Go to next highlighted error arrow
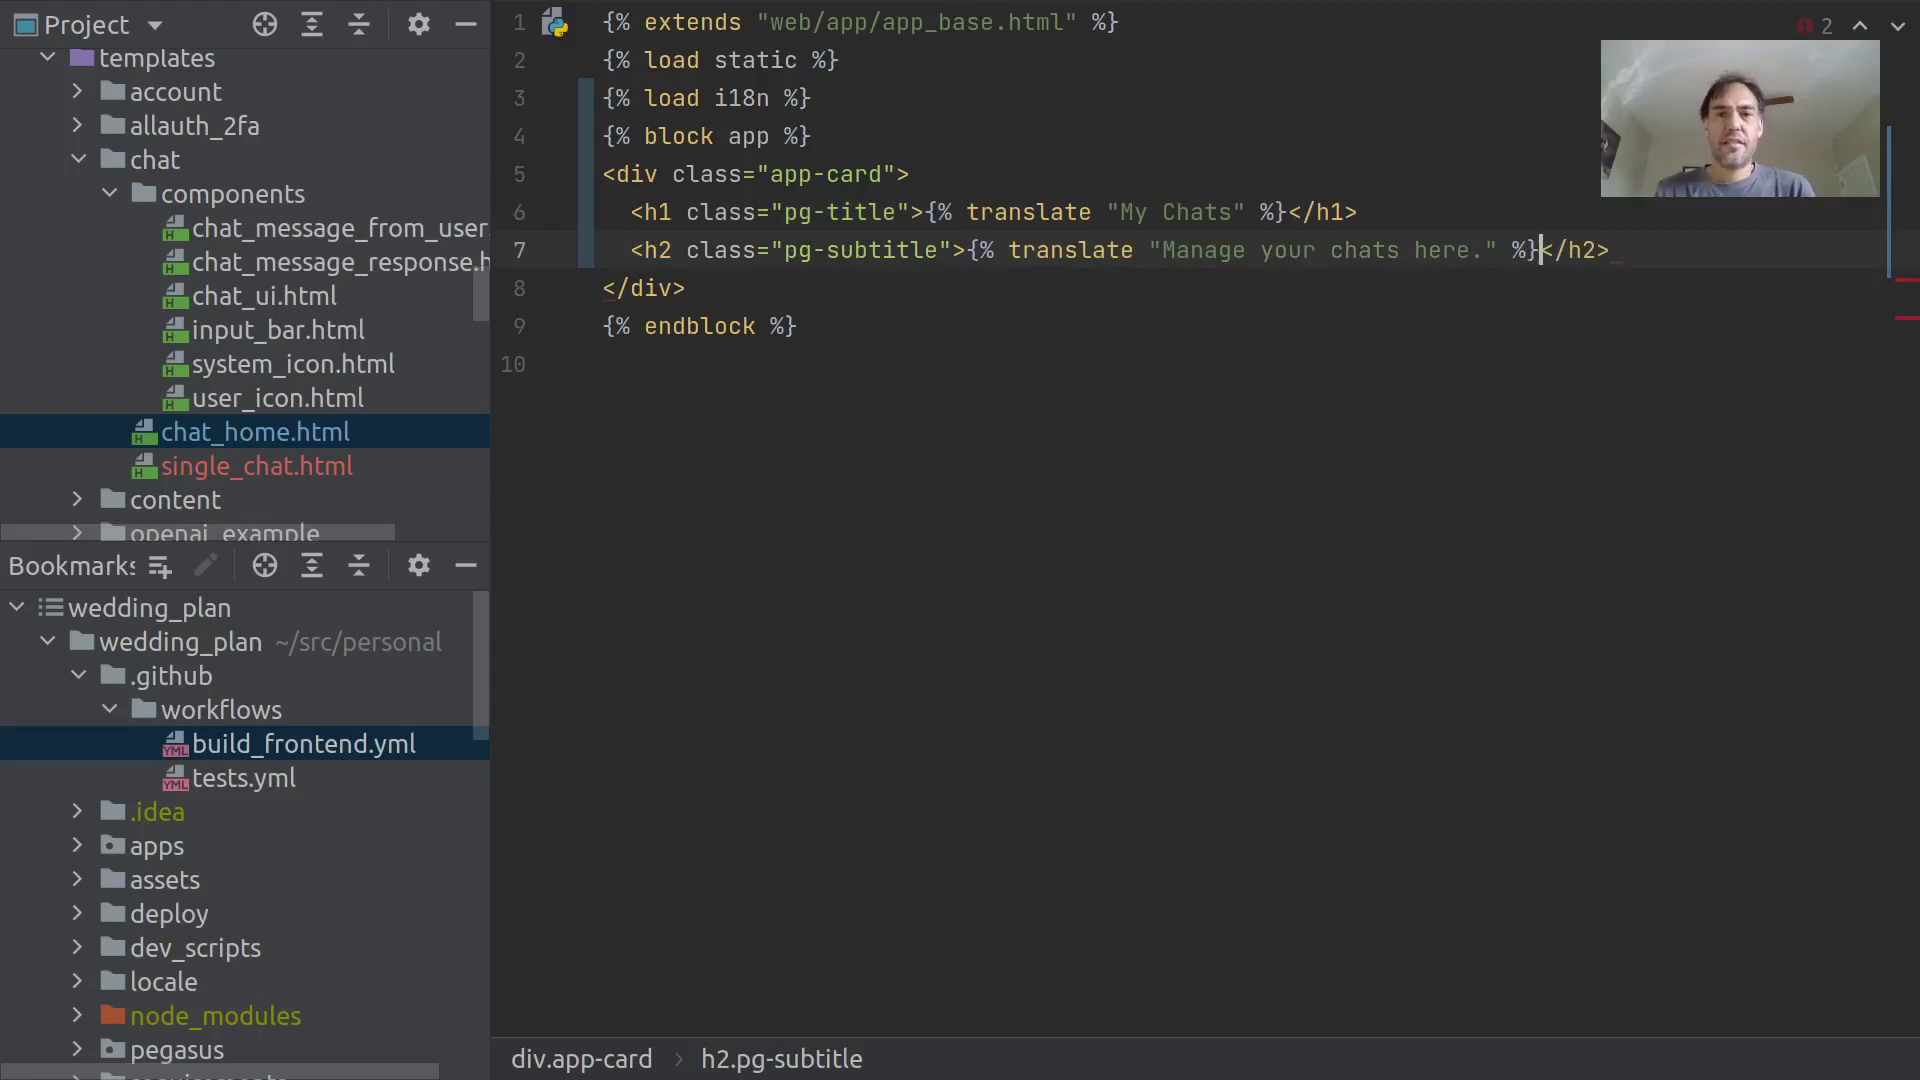This screenshot has height=1080, width=1920. (1898, 26)
